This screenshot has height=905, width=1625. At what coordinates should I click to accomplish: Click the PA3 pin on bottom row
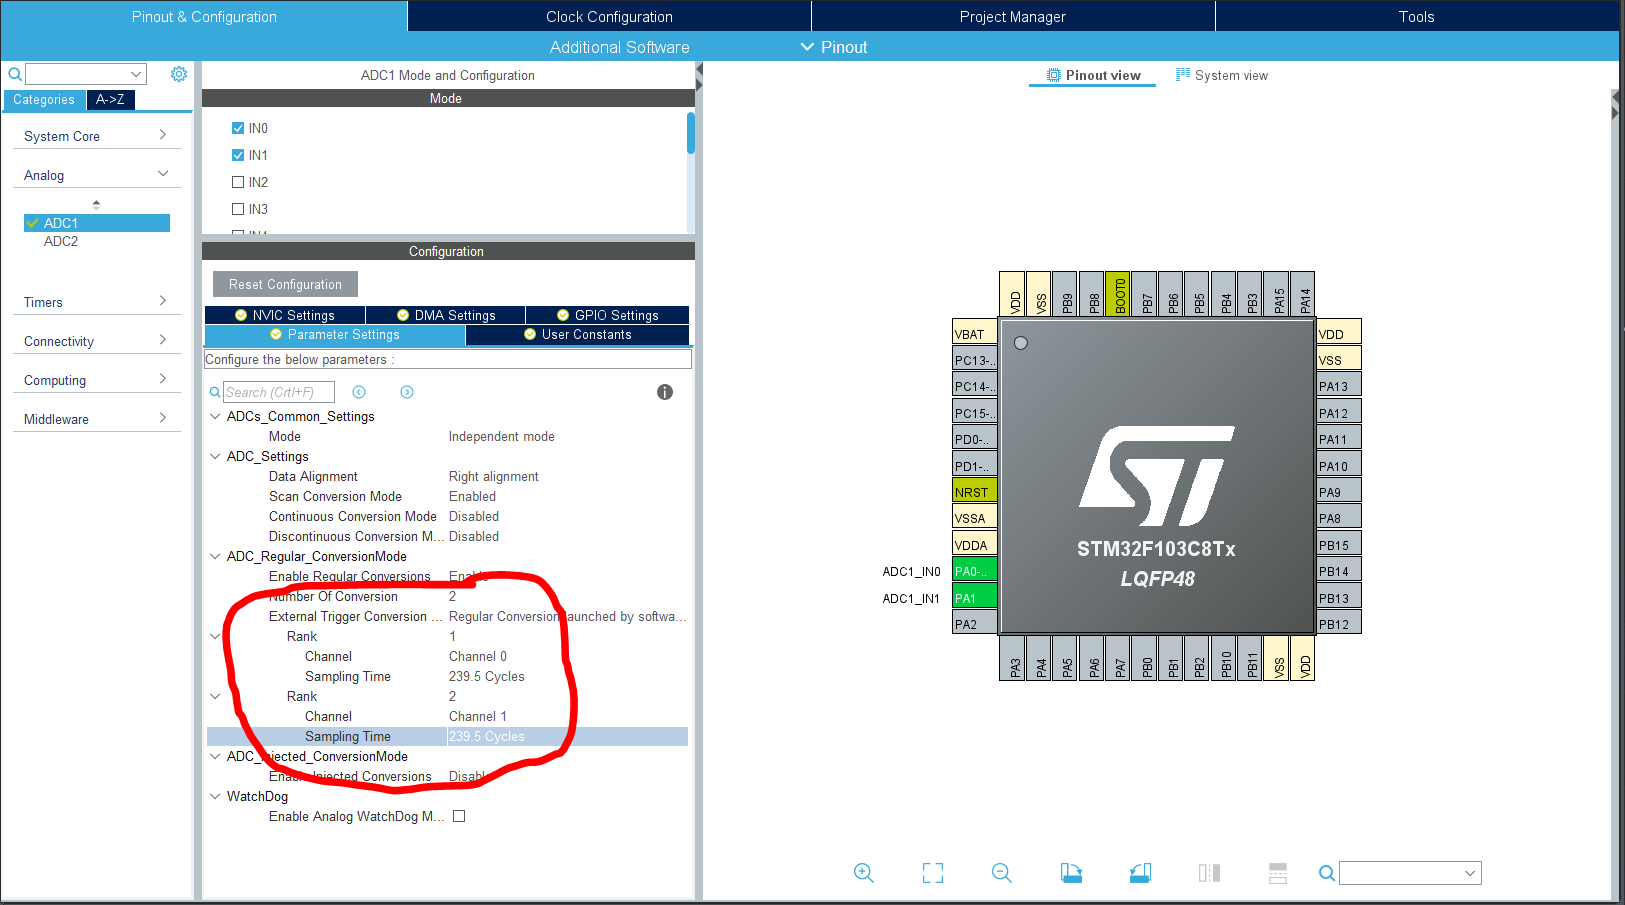[x=1012, y=658]
